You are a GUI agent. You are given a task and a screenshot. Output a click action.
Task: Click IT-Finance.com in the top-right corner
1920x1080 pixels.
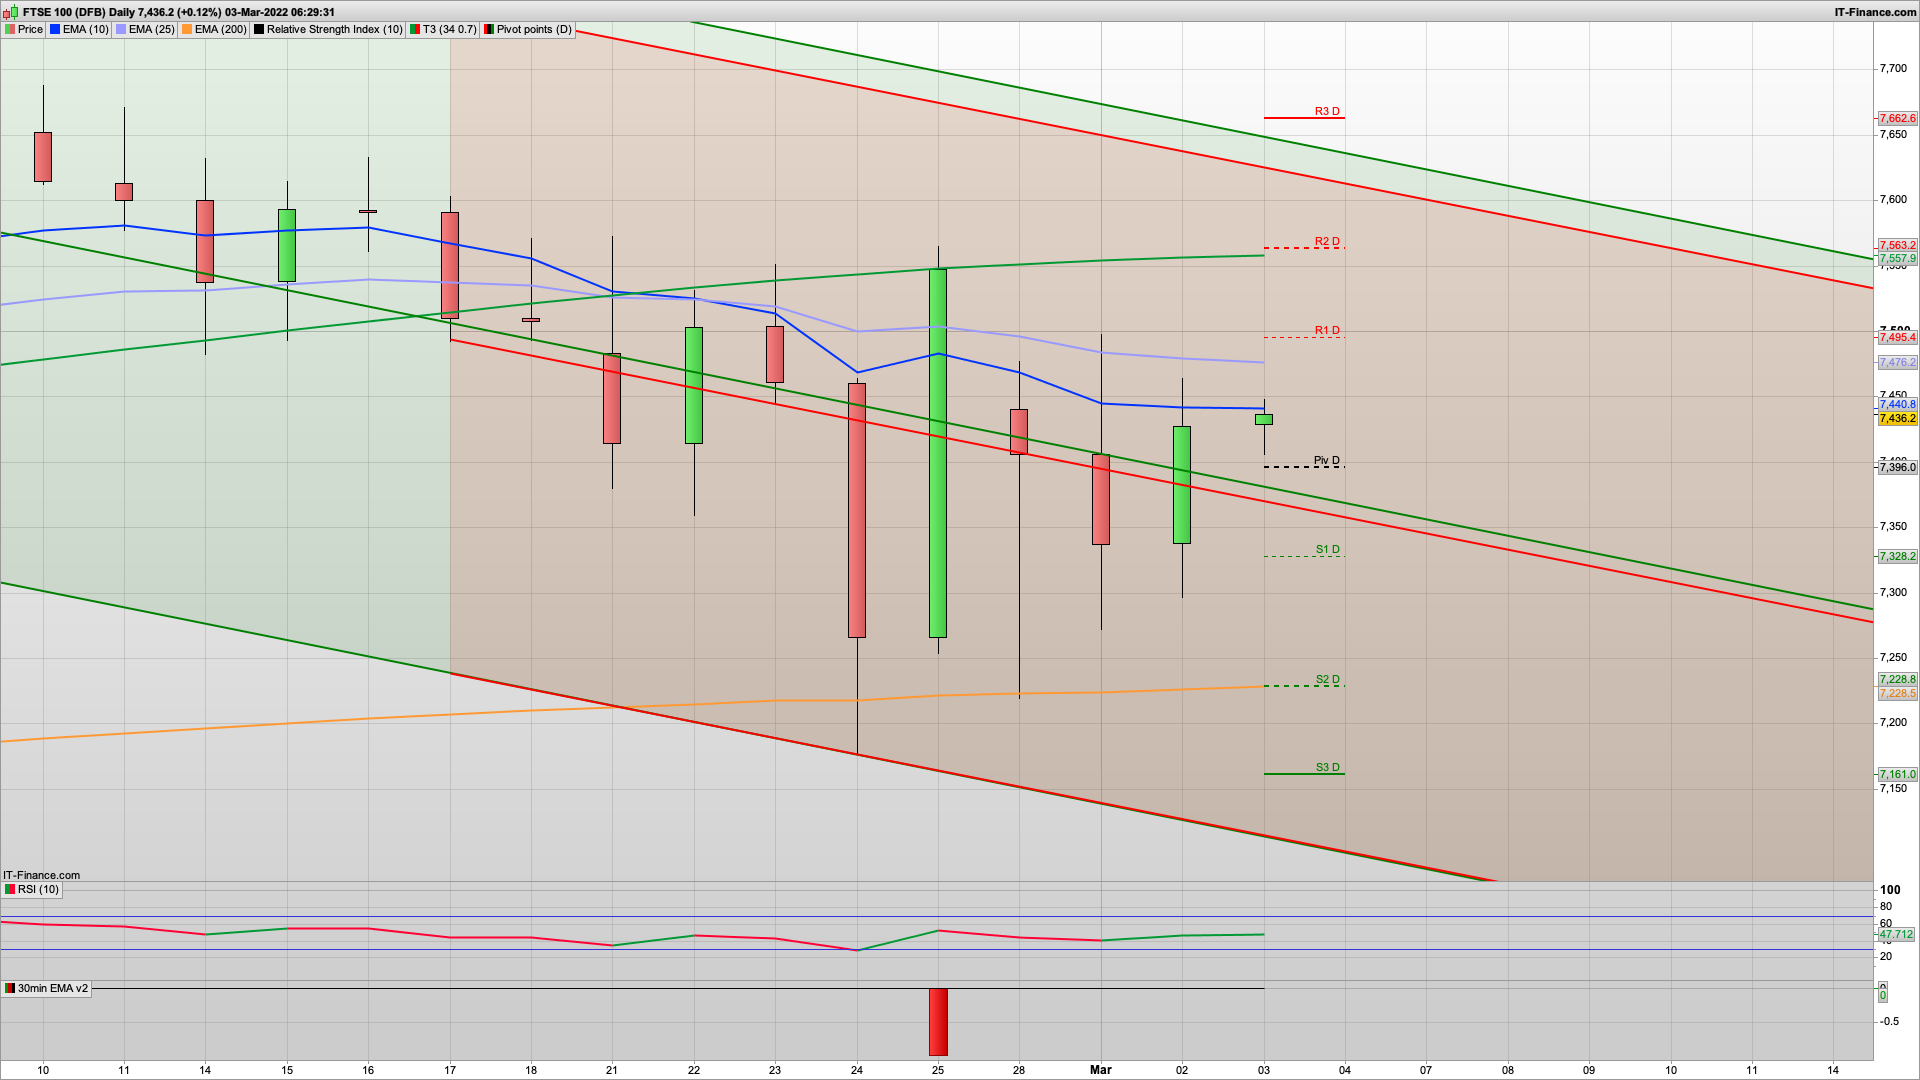(x=1875, y=12)
